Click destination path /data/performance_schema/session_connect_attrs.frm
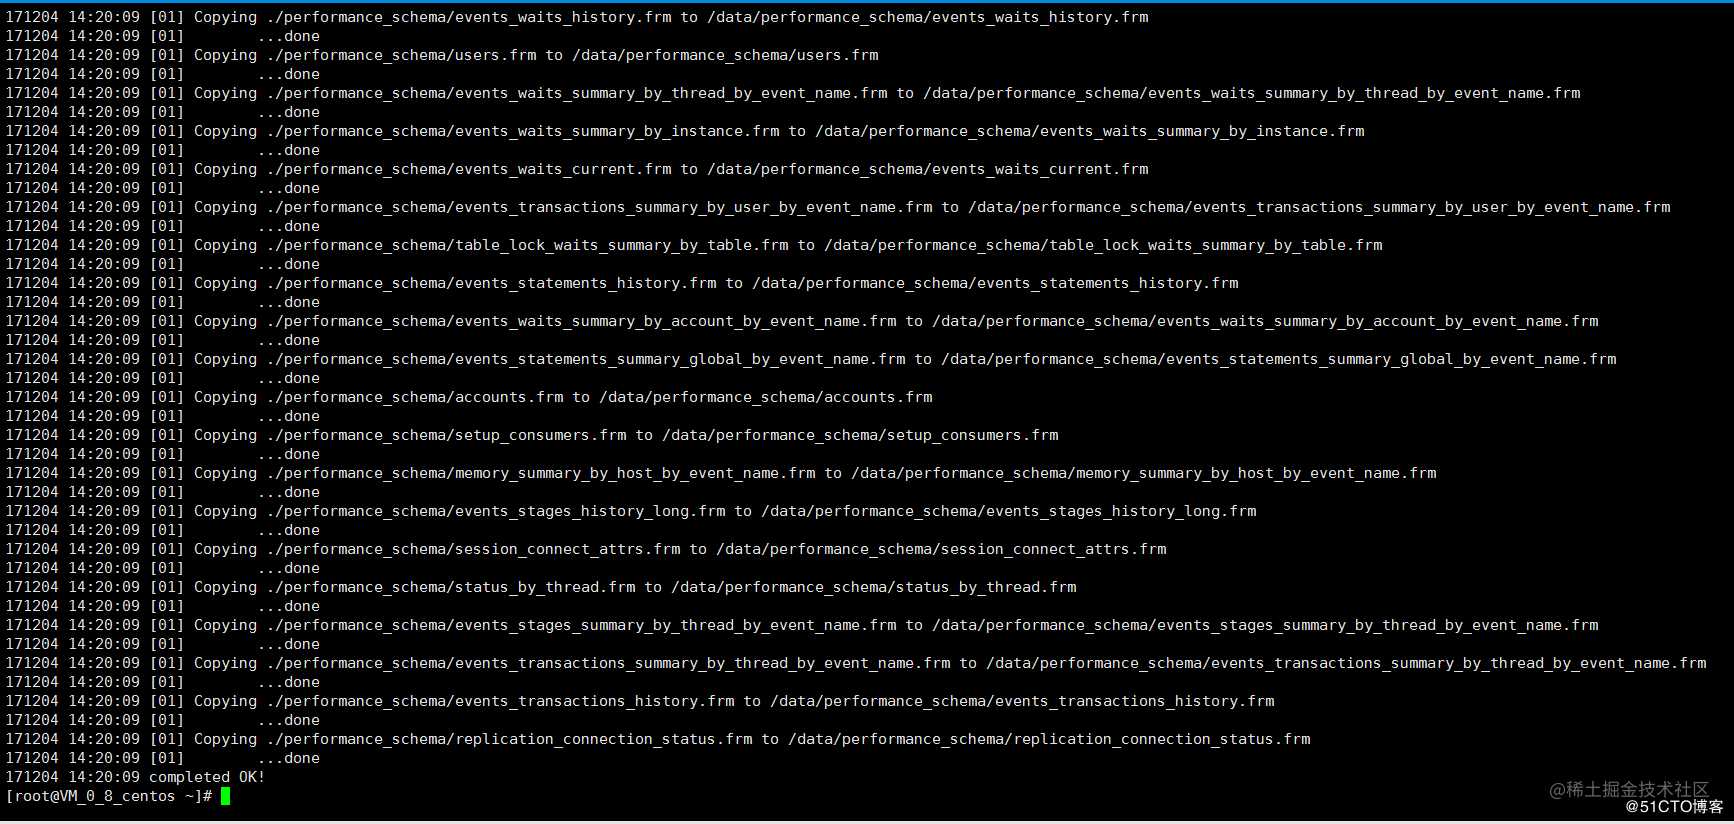The height and width of the screenshot is (824, 1734). click(942, 549)
